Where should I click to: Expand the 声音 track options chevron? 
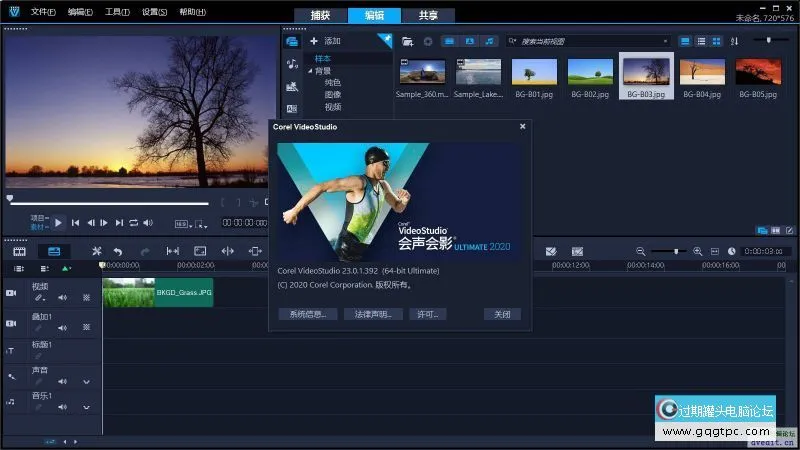pos(86,381)
